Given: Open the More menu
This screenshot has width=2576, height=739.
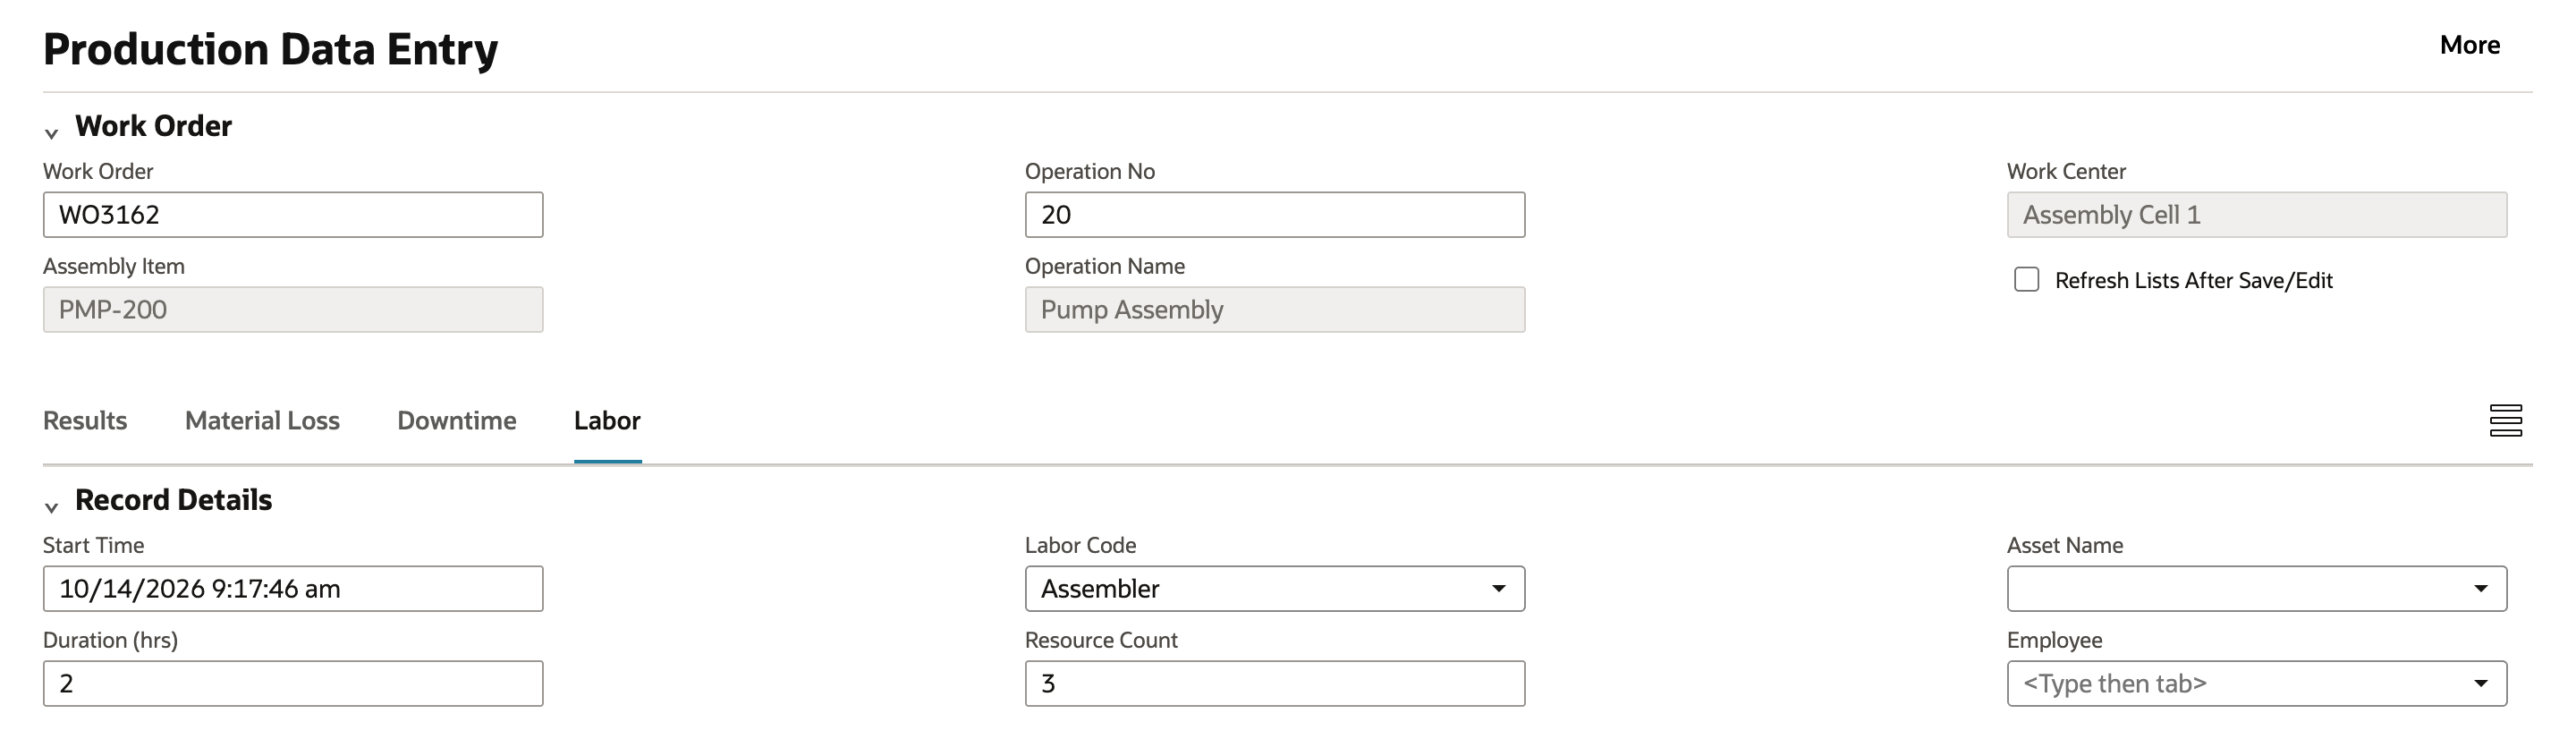Looking at the screenshot, I should [2469, 45].
